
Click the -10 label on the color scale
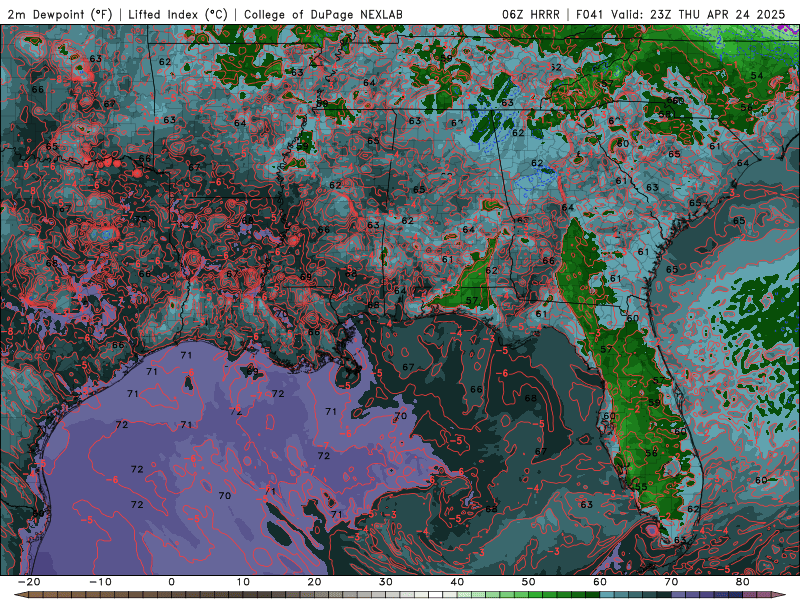pos(100,582)
